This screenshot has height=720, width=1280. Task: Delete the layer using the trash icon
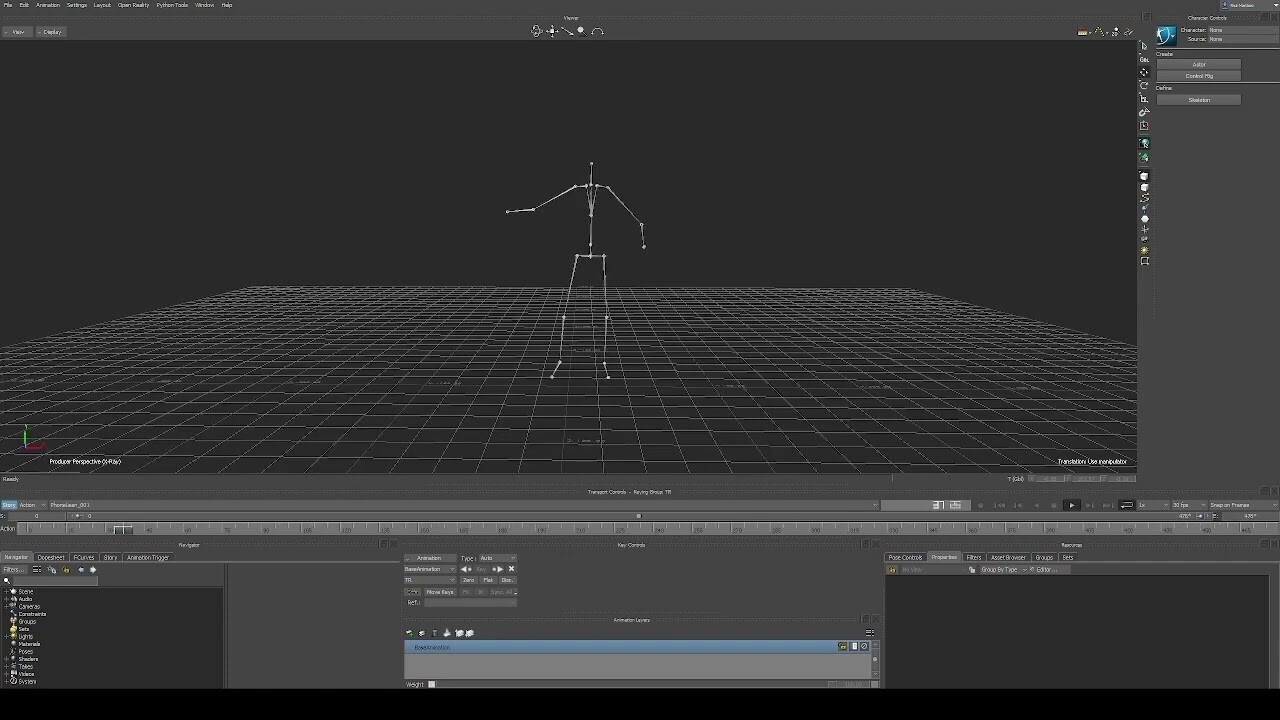click(434, 632)
